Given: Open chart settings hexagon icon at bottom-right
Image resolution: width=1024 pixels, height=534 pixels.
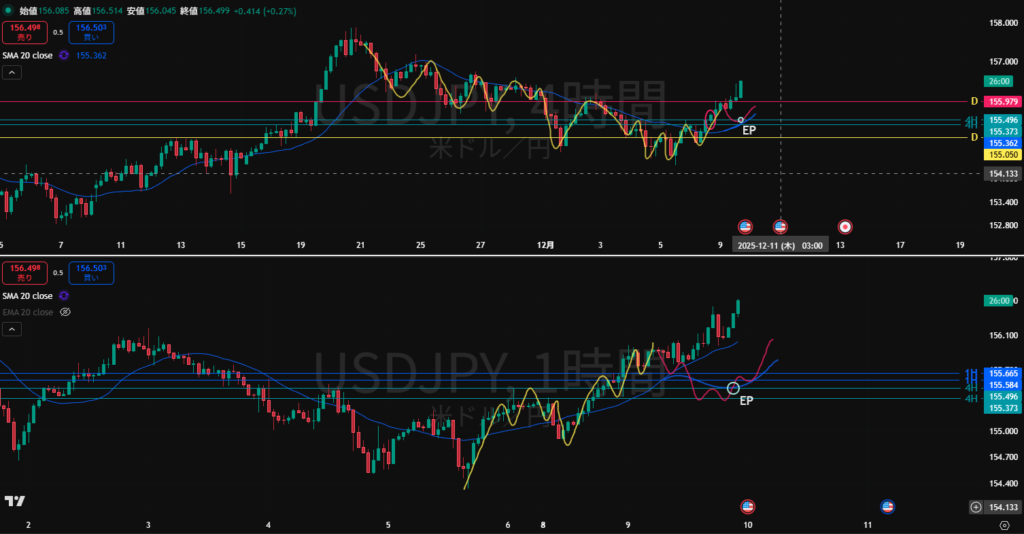Looking at the screenshot, I should tap(1003, 524).
